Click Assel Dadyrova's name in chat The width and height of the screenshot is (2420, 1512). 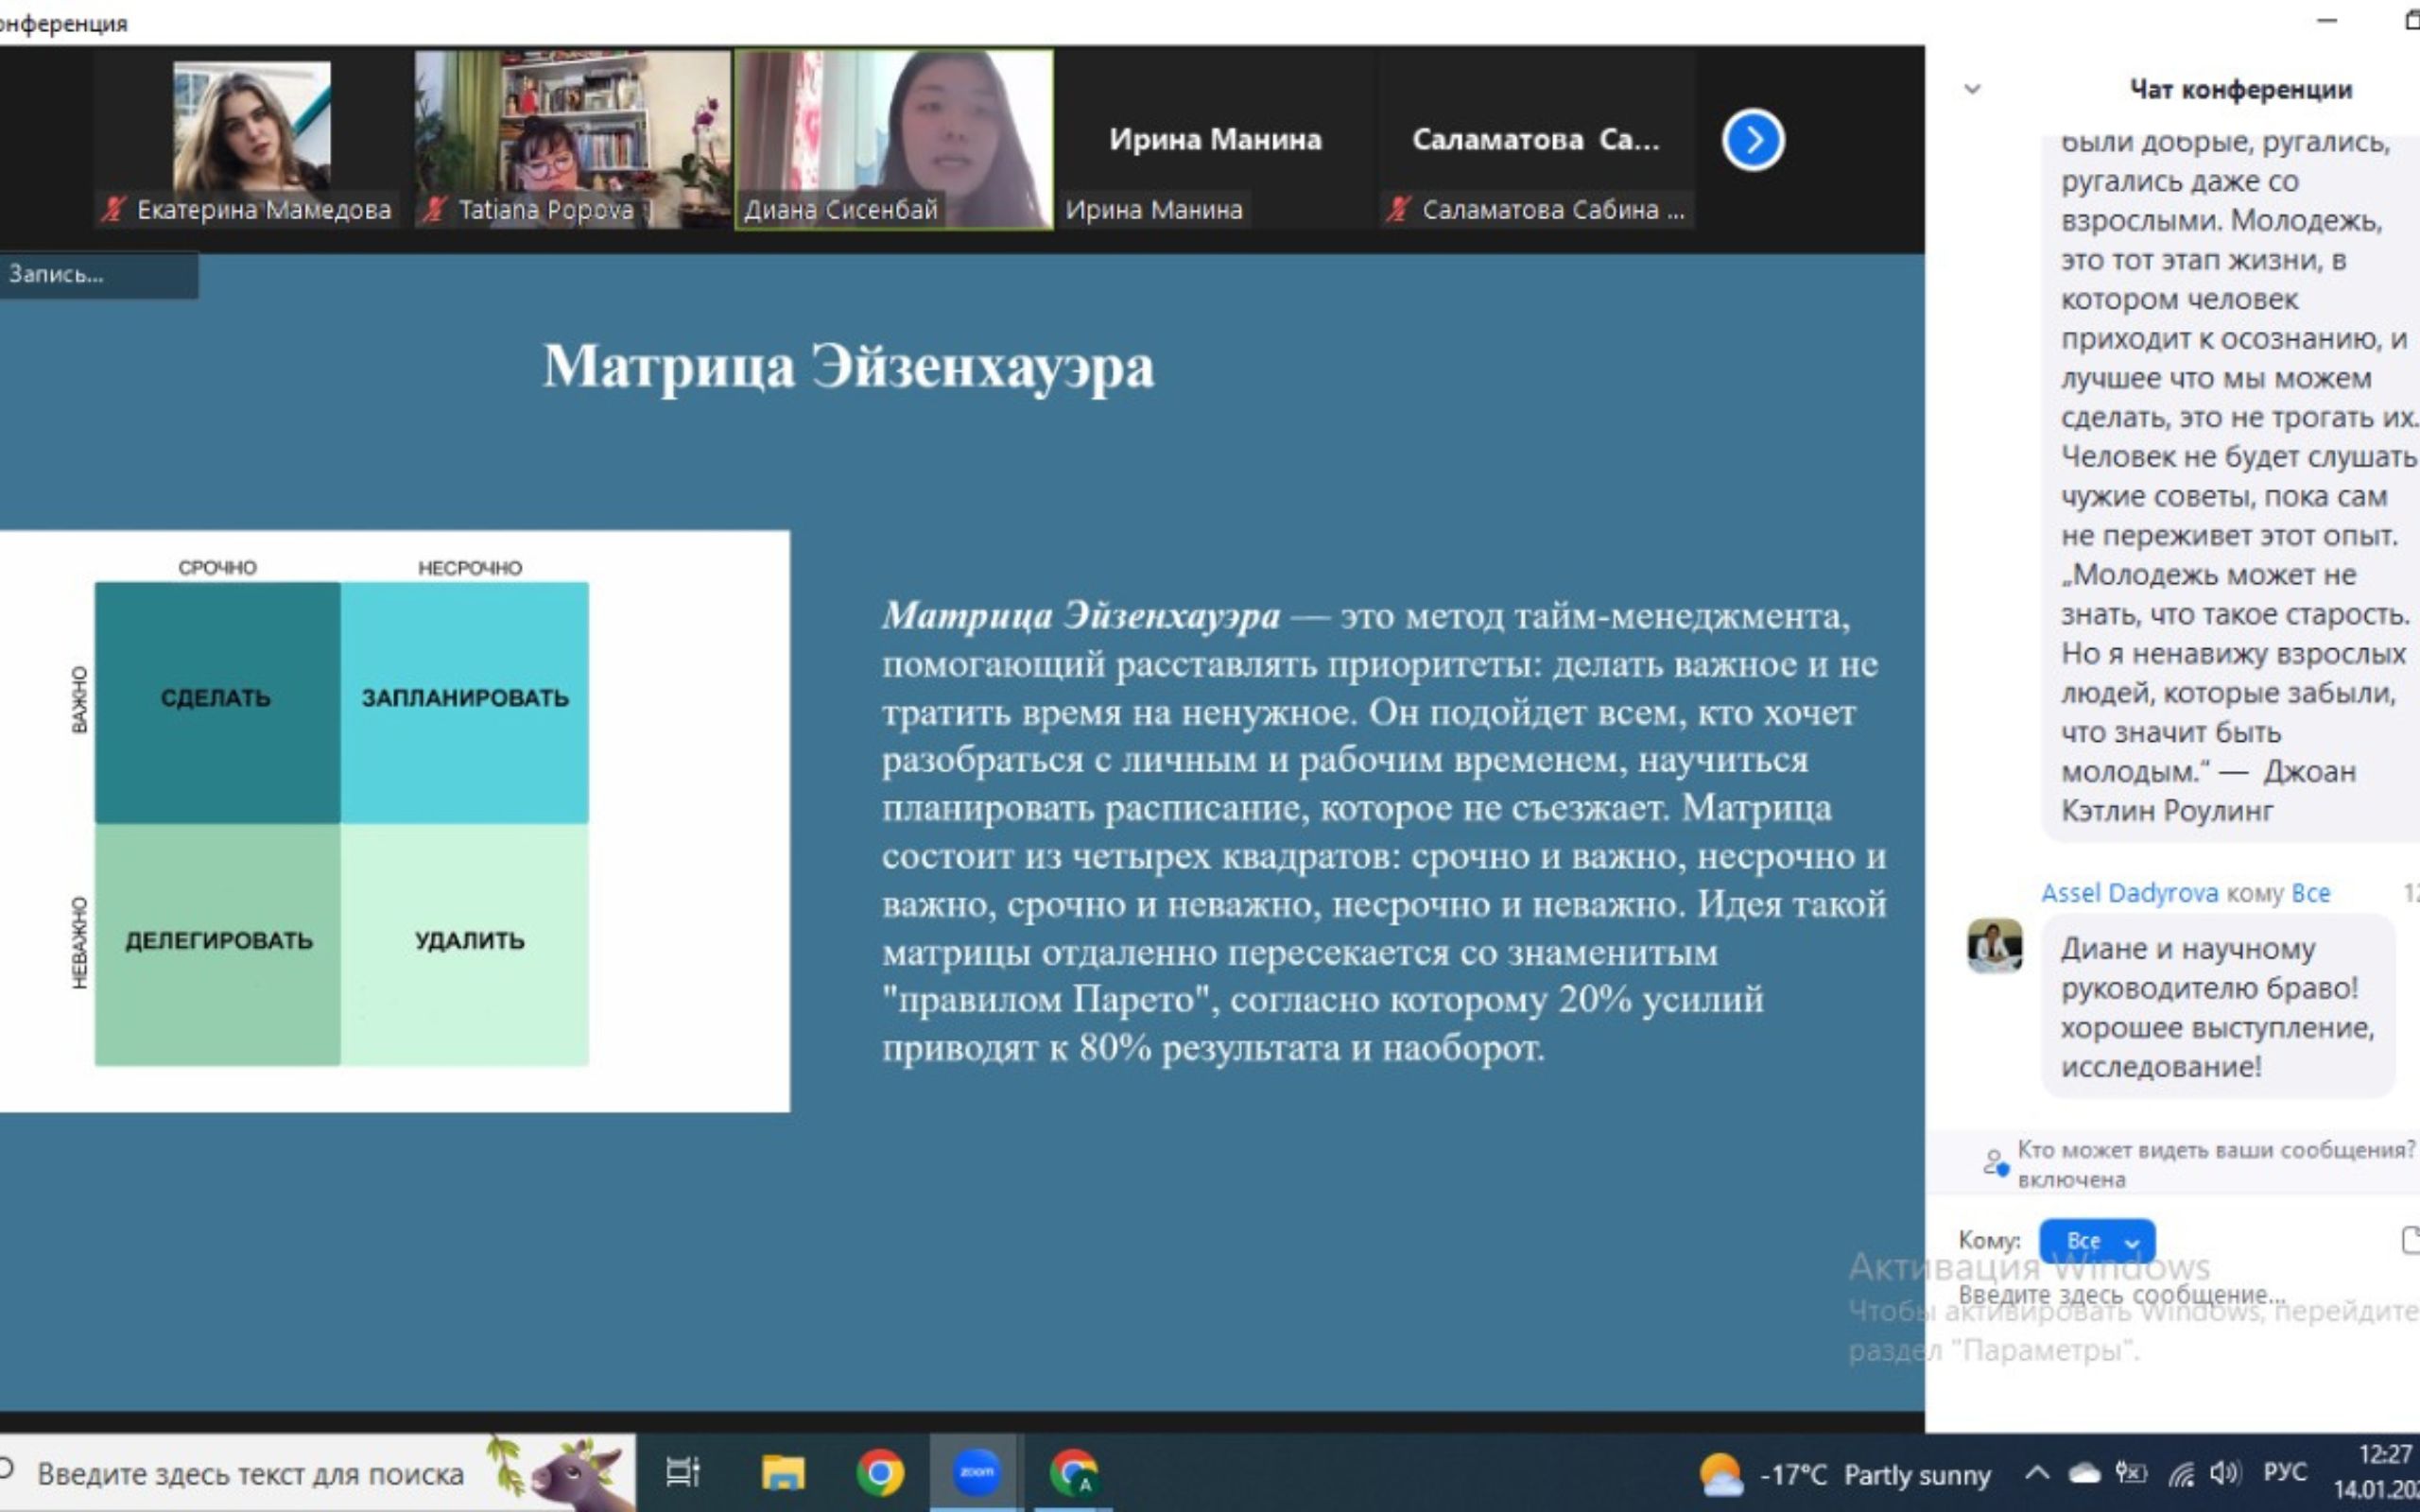[2128, 893]
